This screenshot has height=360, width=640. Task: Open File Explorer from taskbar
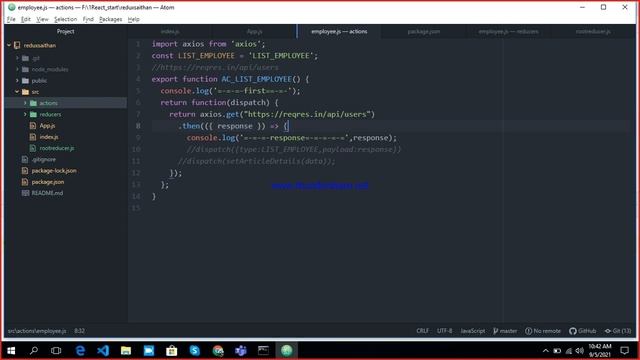(126, 351)
